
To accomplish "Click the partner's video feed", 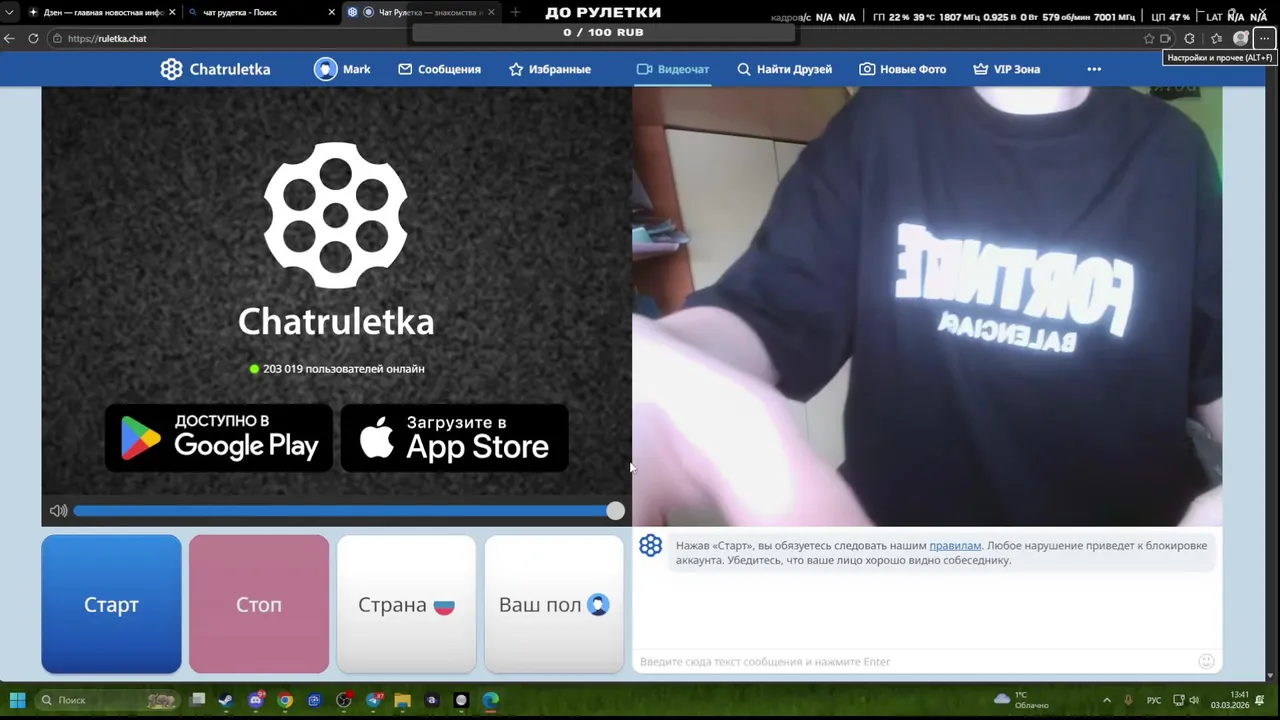I will pos(927,306).
